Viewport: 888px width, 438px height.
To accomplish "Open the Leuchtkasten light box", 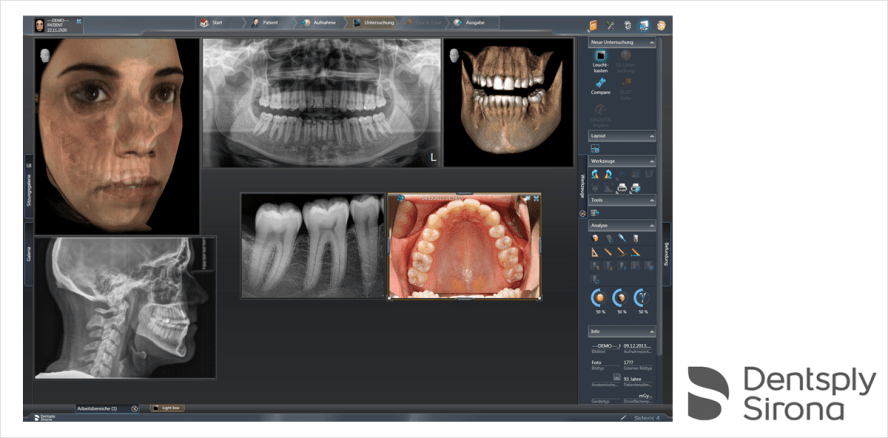I will click(600, 58).
